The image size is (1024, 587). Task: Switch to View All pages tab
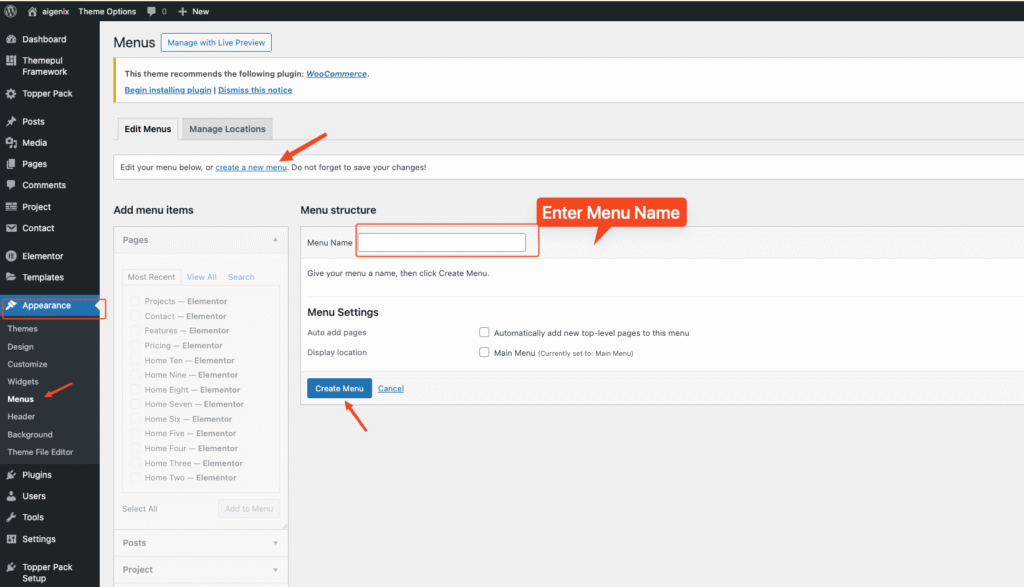click(201, 277)
